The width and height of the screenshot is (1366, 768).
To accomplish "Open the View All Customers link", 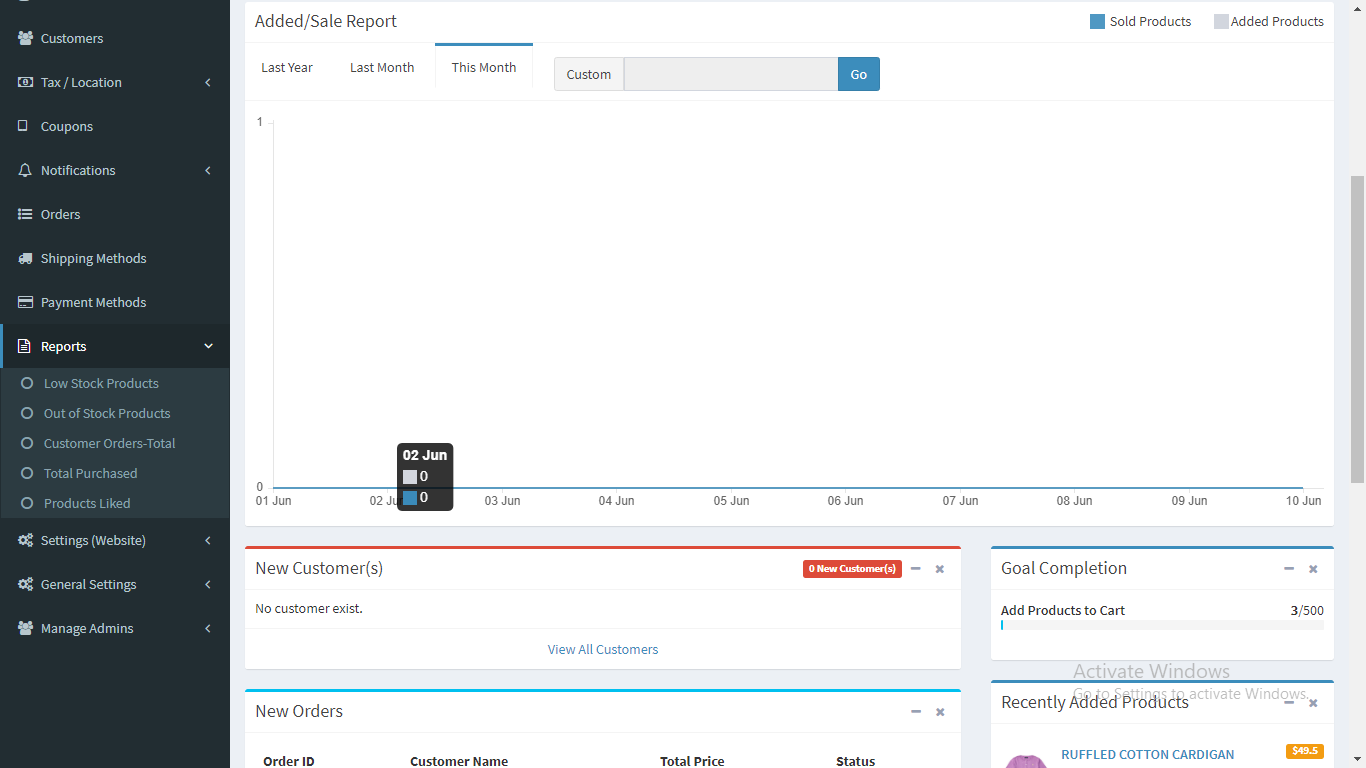I will click(603, 649).
